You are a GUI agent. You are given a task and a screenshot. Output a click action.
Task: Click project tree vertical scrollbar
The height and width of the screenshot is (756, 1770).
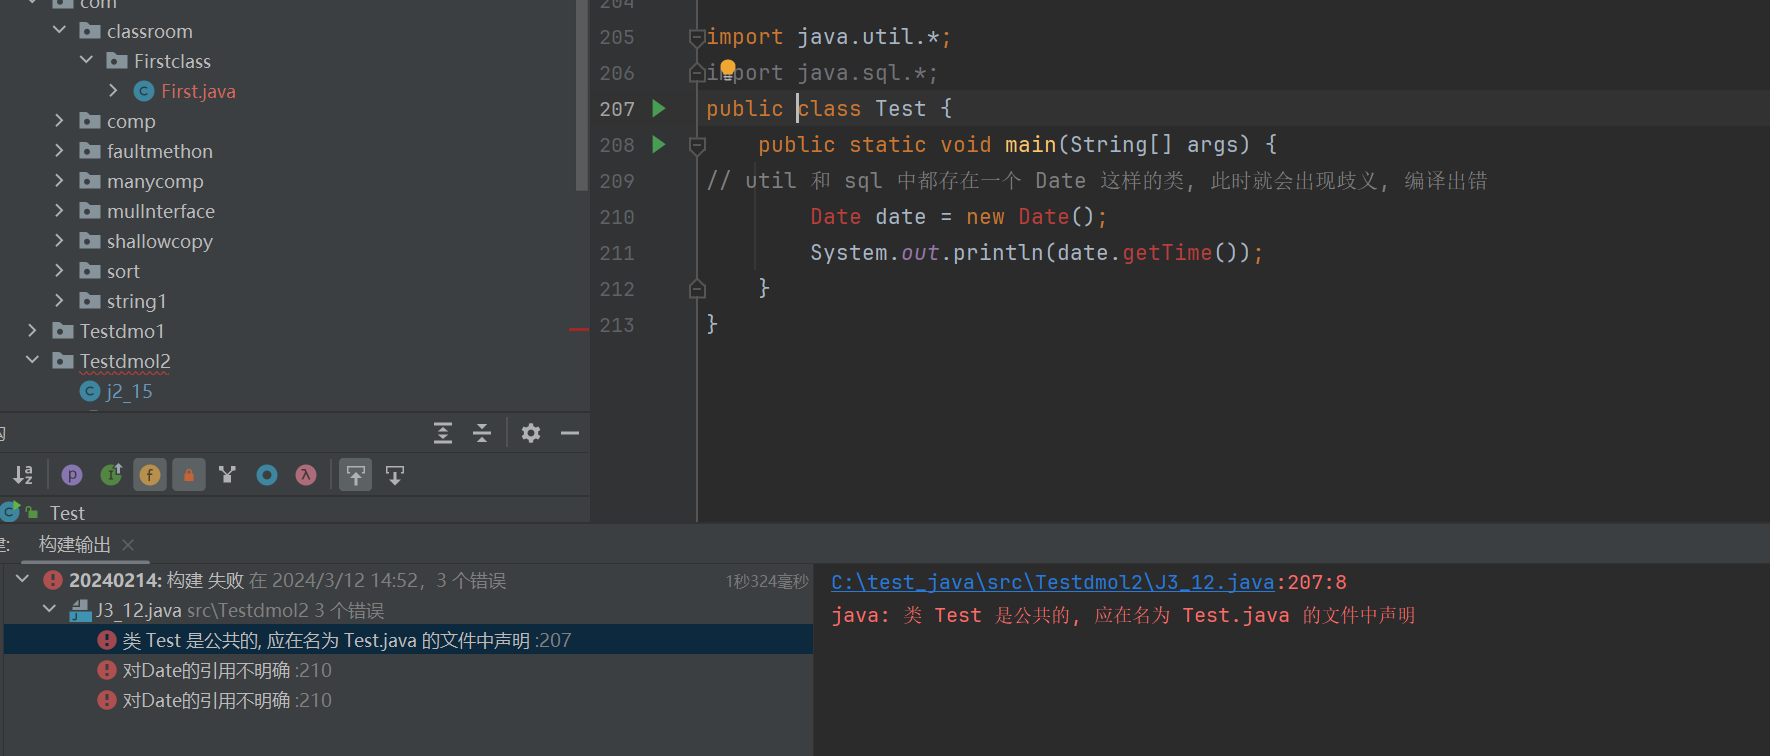coord(582,95)
